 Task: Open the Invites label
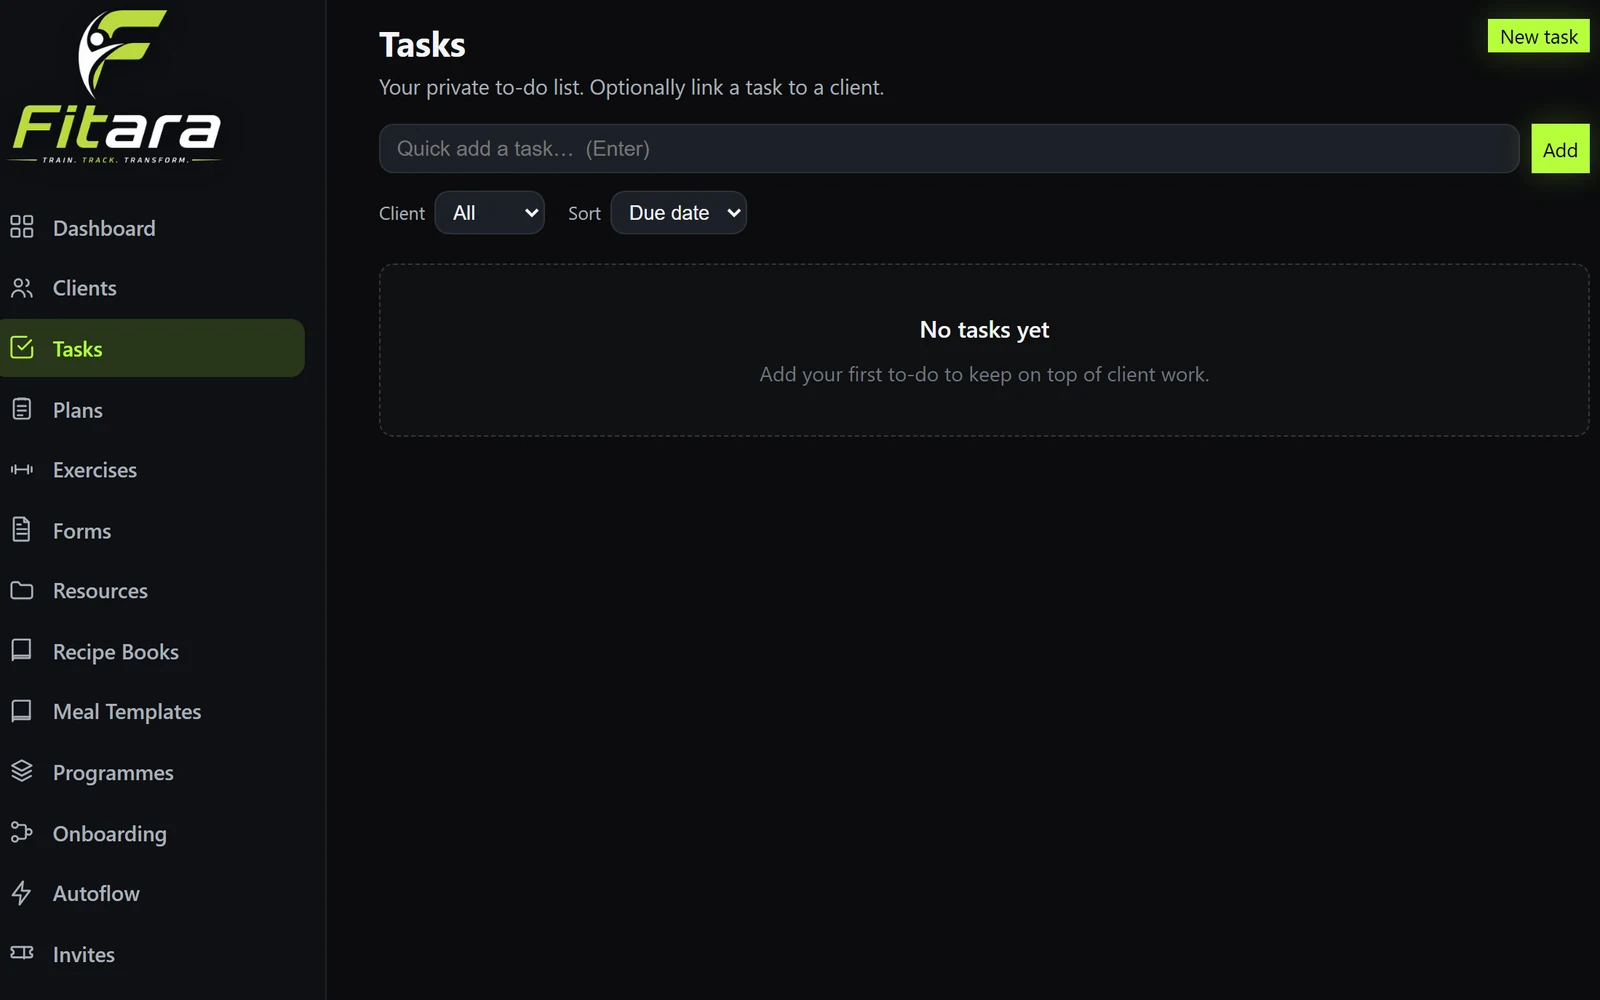tap(84, 955)
